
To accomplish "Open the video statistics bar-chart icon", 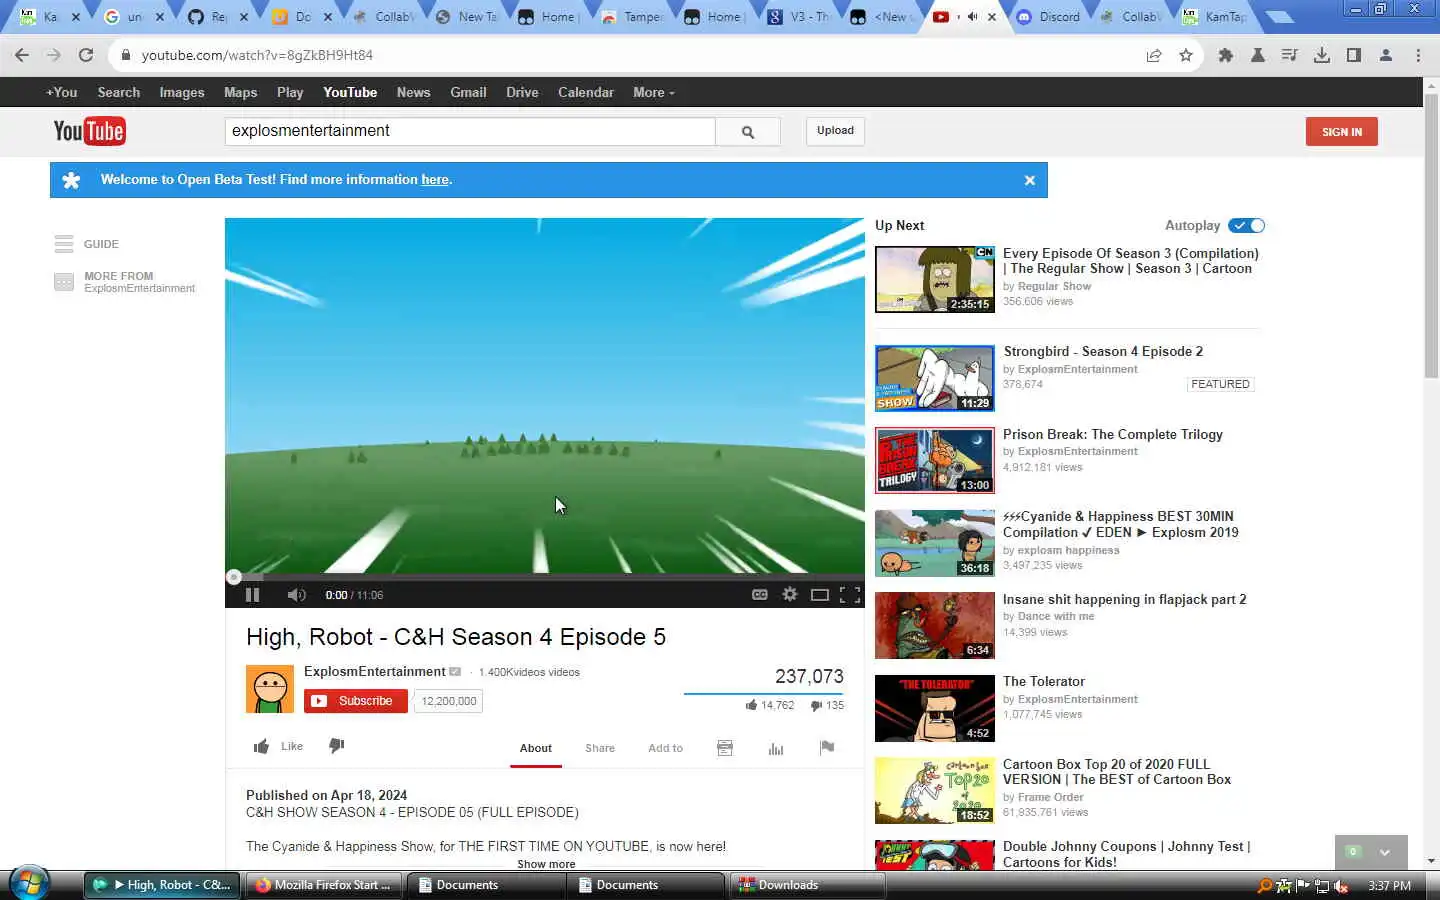I will [x=776, y=748].
